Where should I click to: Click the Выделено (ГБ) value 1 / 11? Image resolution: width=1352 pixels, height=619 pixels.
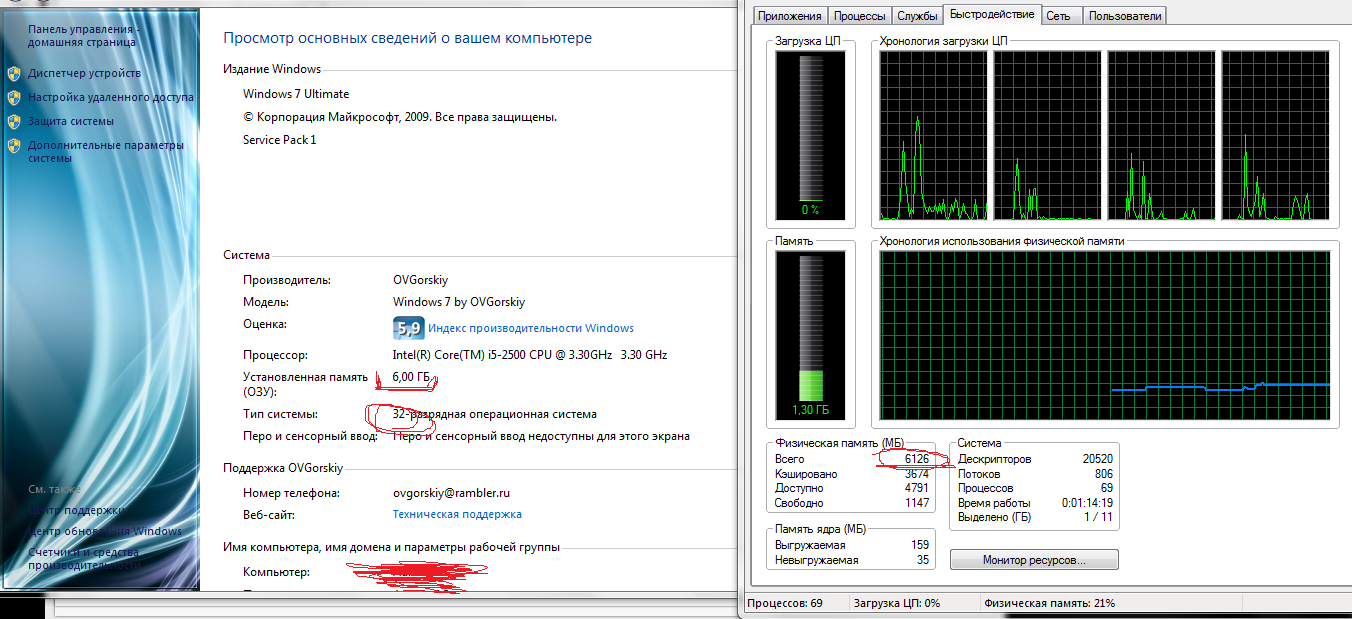click(x=1098, y=517)
